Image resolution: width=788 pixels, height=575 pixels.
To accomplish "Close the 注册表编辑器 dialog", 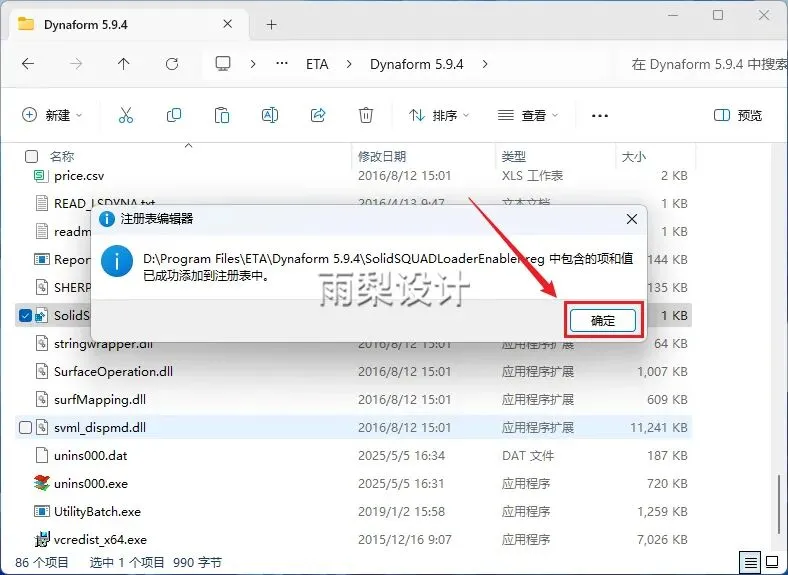I will click(x=632, y=219).
